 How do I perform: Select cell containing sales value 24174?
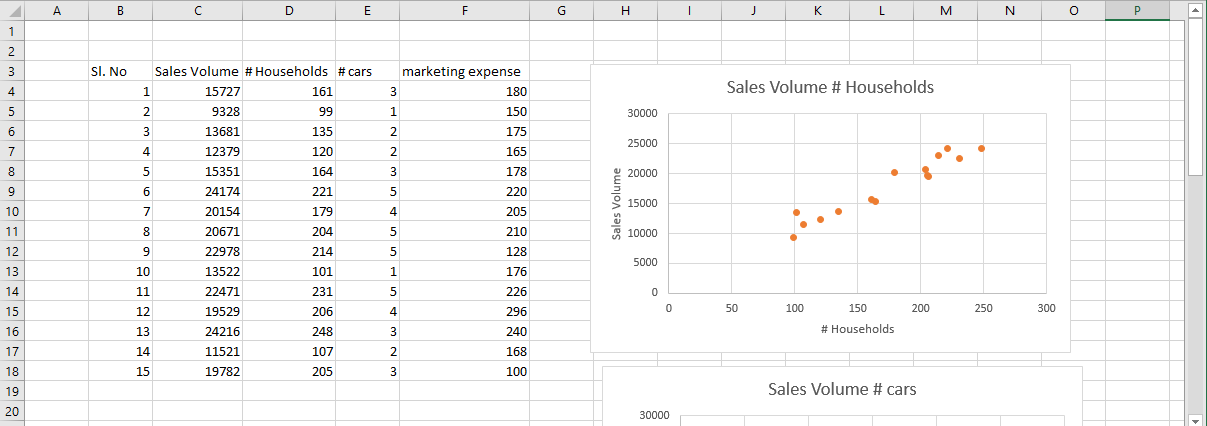(197, 192)
